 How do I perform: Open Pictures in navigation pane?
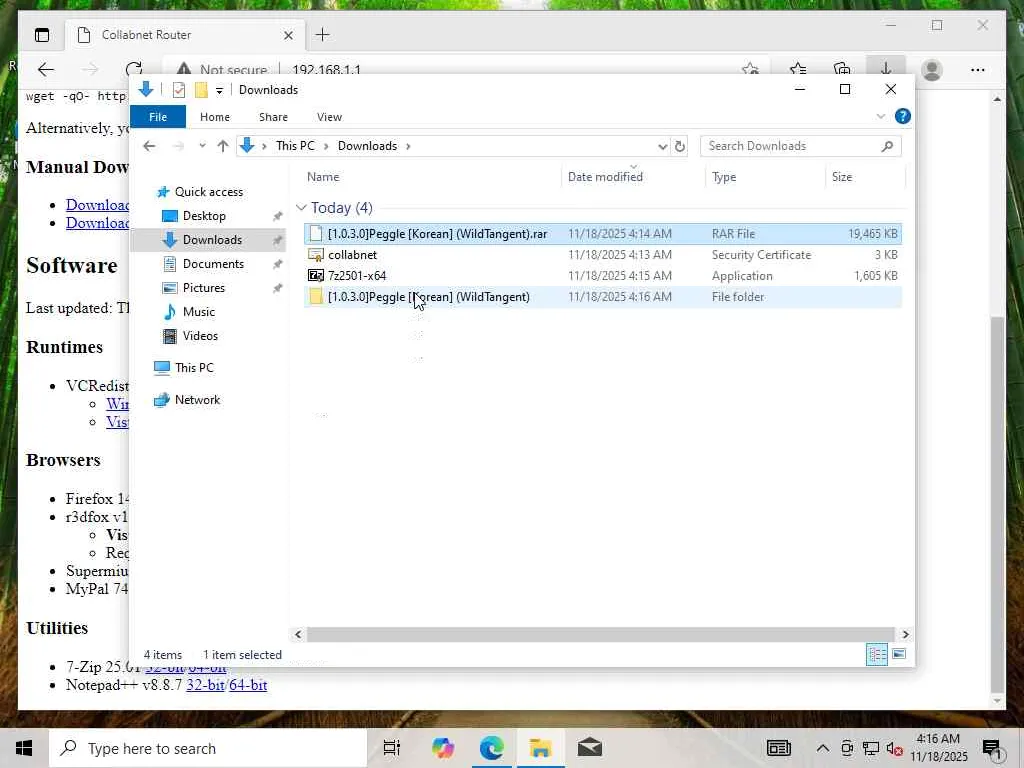pyautogui.click(x=203, y=288)
